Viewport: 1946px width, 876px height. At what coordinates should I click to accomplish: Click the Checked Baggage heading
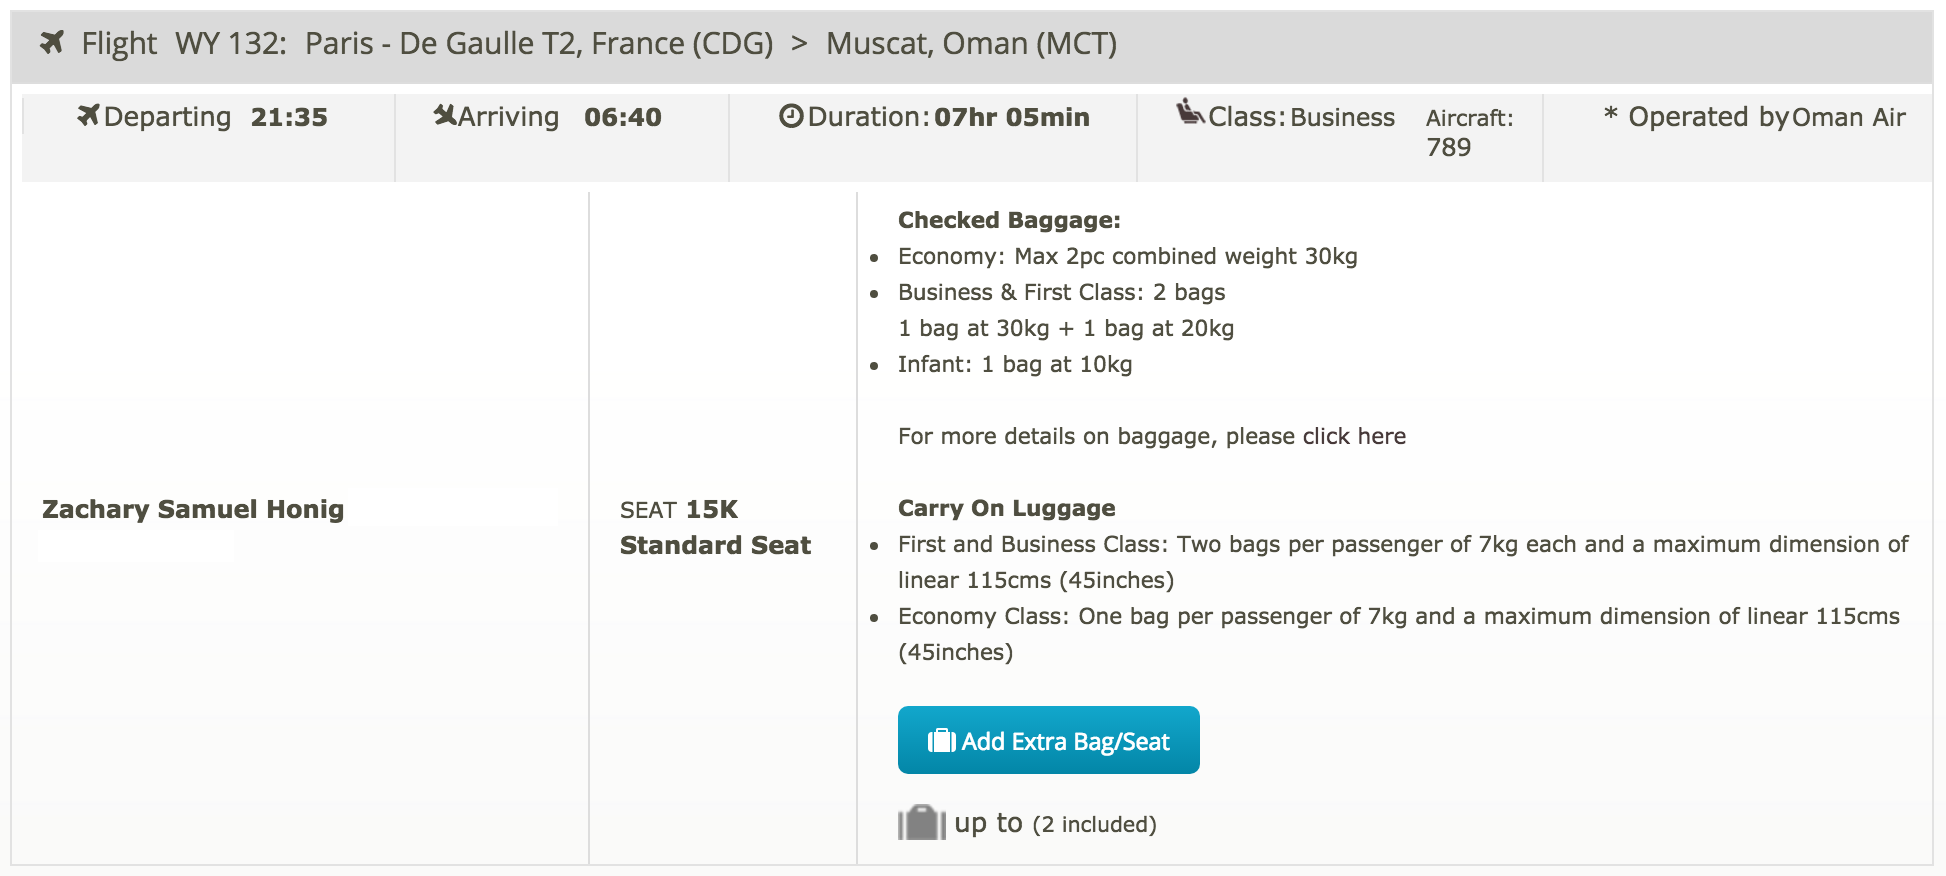click(x=1009, y=220)
